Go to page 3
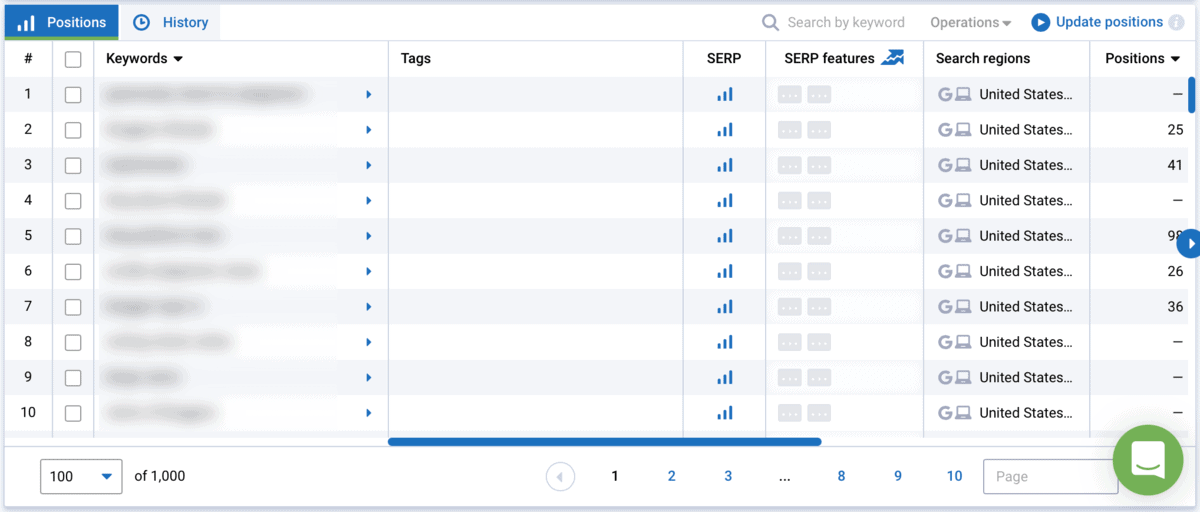The height and width of the screenshot is (512, 1200). [728, 477]
